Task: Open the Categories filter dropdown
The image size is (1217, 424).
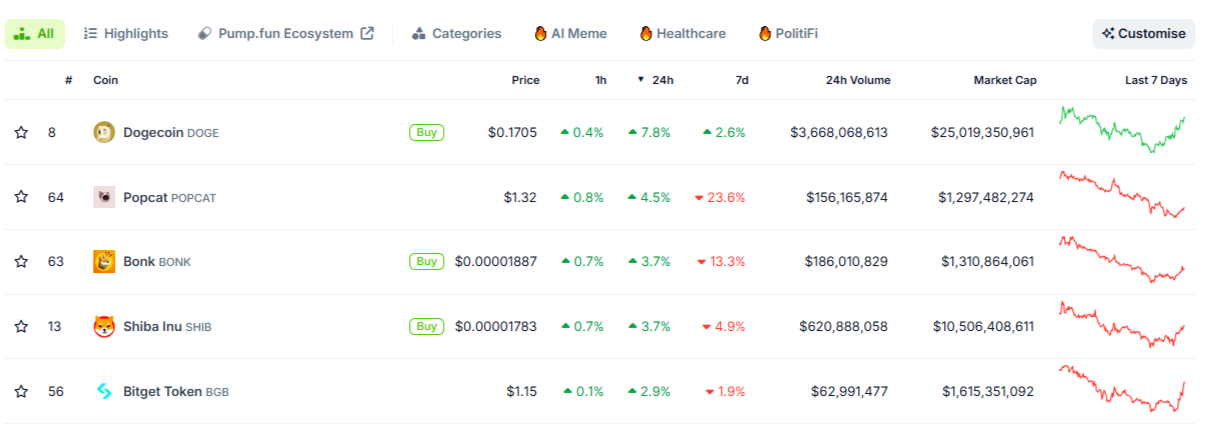Action: [x=456, y=33]
